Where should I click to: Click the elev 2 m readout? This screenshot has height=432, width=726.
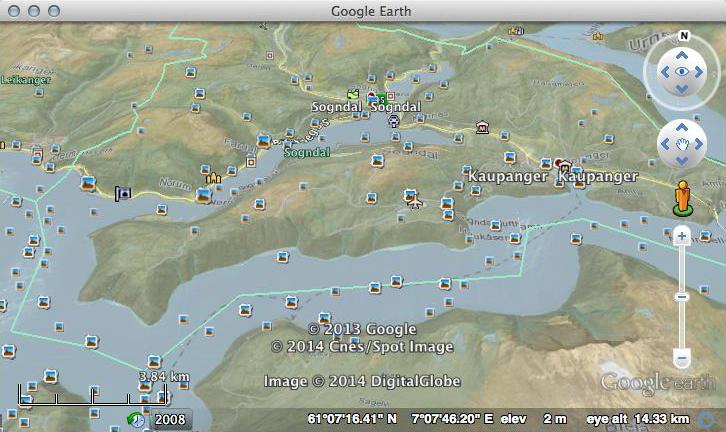[x=533, y=419]
